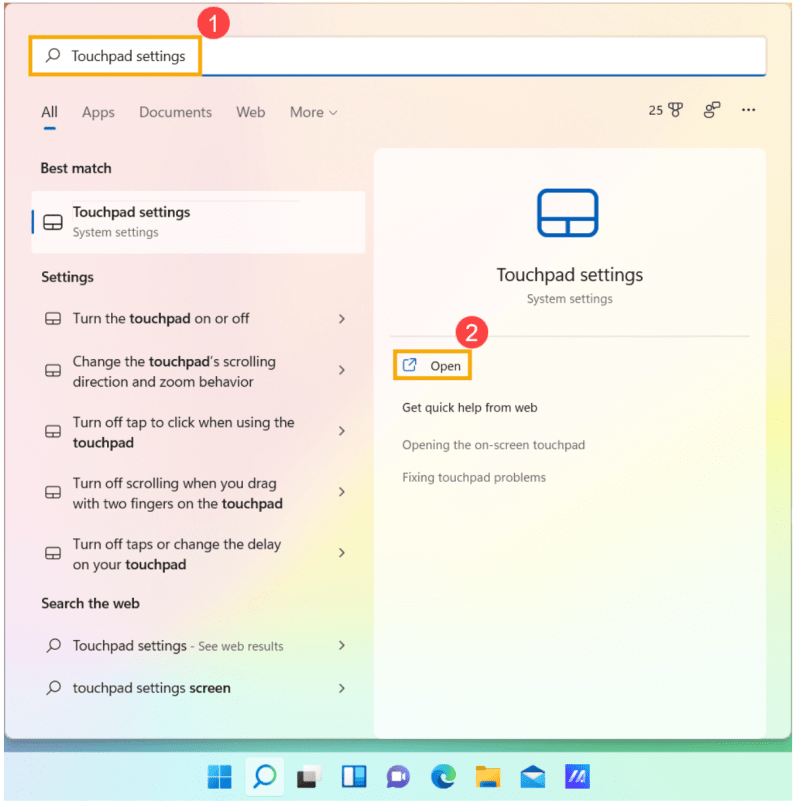
Task: Expand chevron for 'Touchpad settings - See web results'
Action: click(x=342, y=645)
